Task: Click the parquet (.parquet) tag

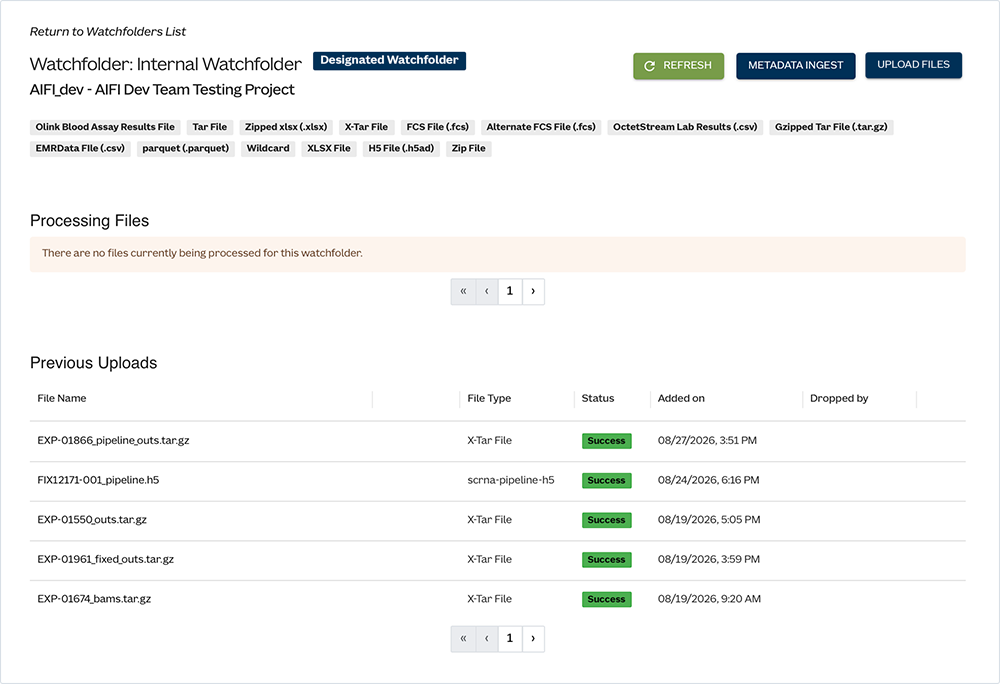Action: coord(186,149)
